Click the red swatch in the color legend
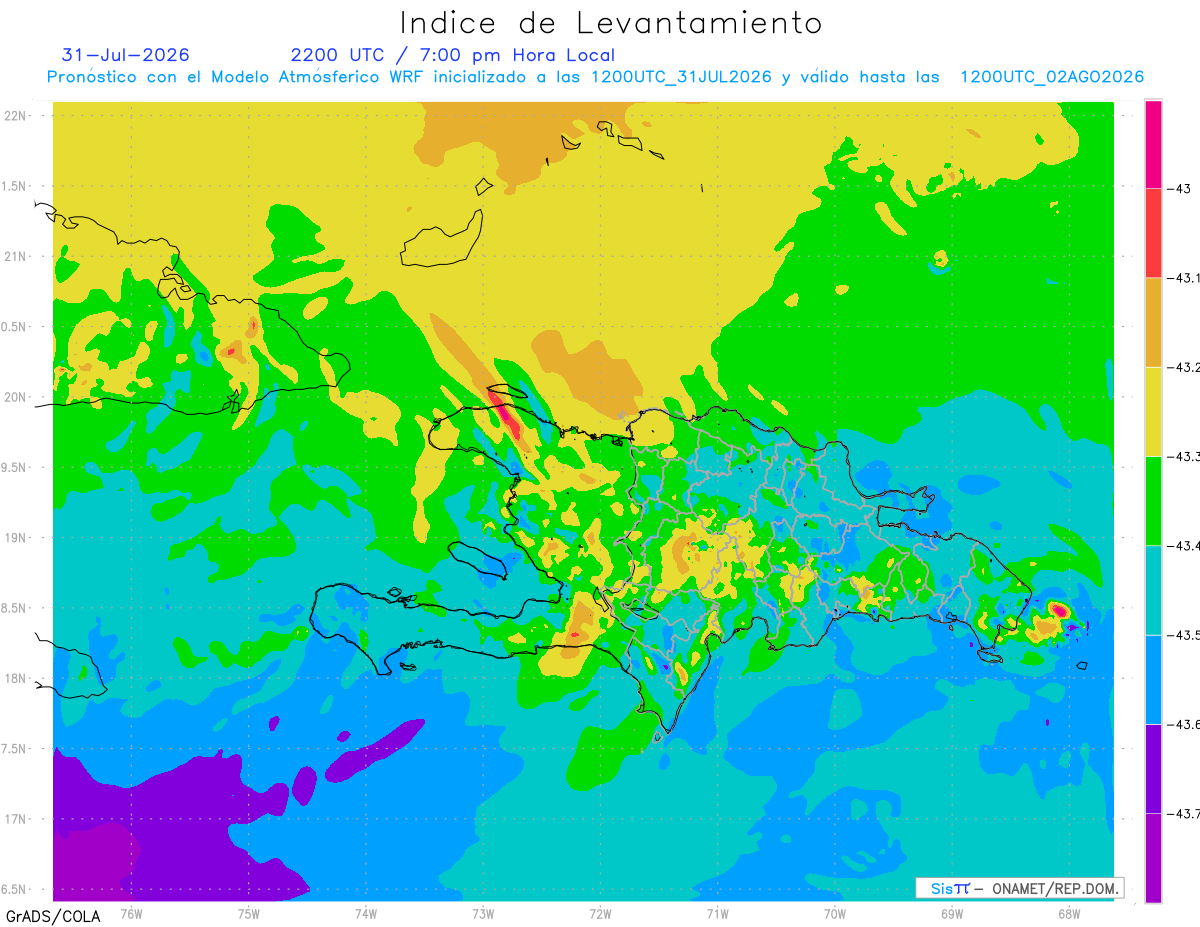 pos(1153,233)
